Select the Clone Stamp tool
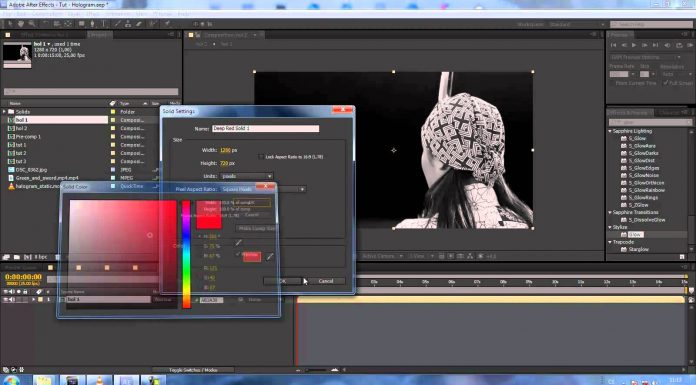The width and height of the screenshot is (696, 385). pos(128,24)
